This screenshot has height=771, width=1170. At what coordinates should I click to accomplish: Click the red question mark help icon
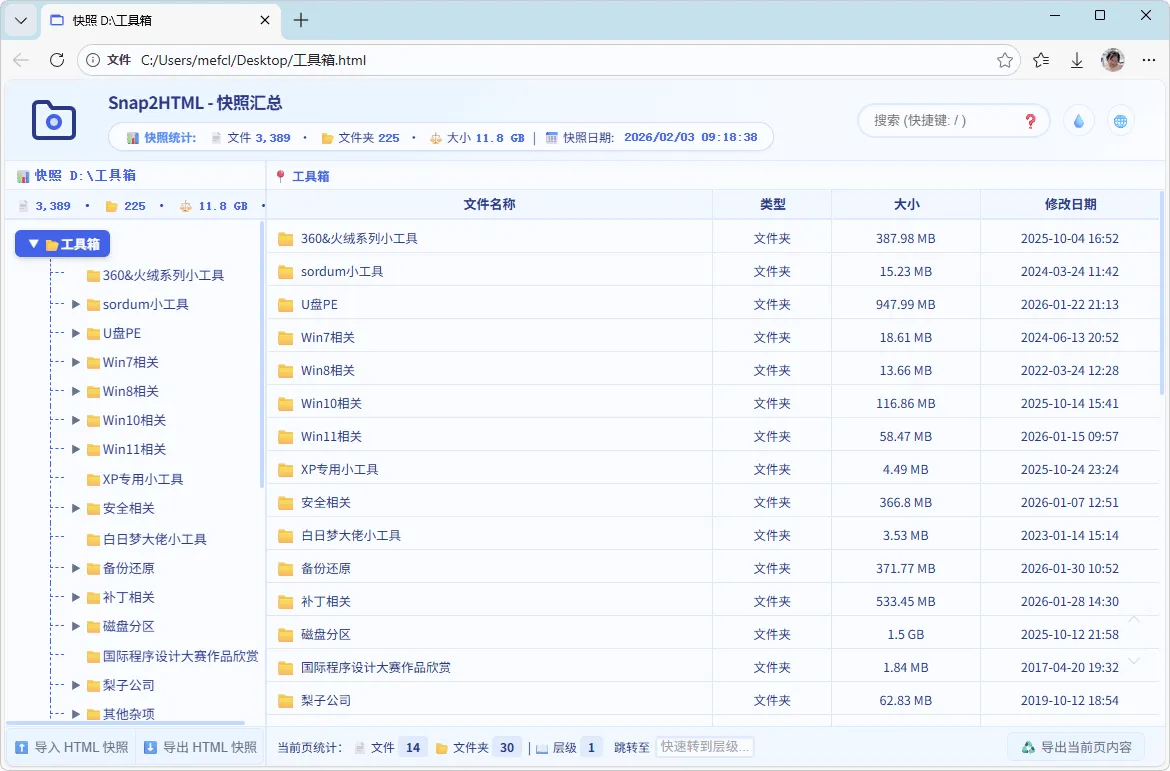point(1030,121)
